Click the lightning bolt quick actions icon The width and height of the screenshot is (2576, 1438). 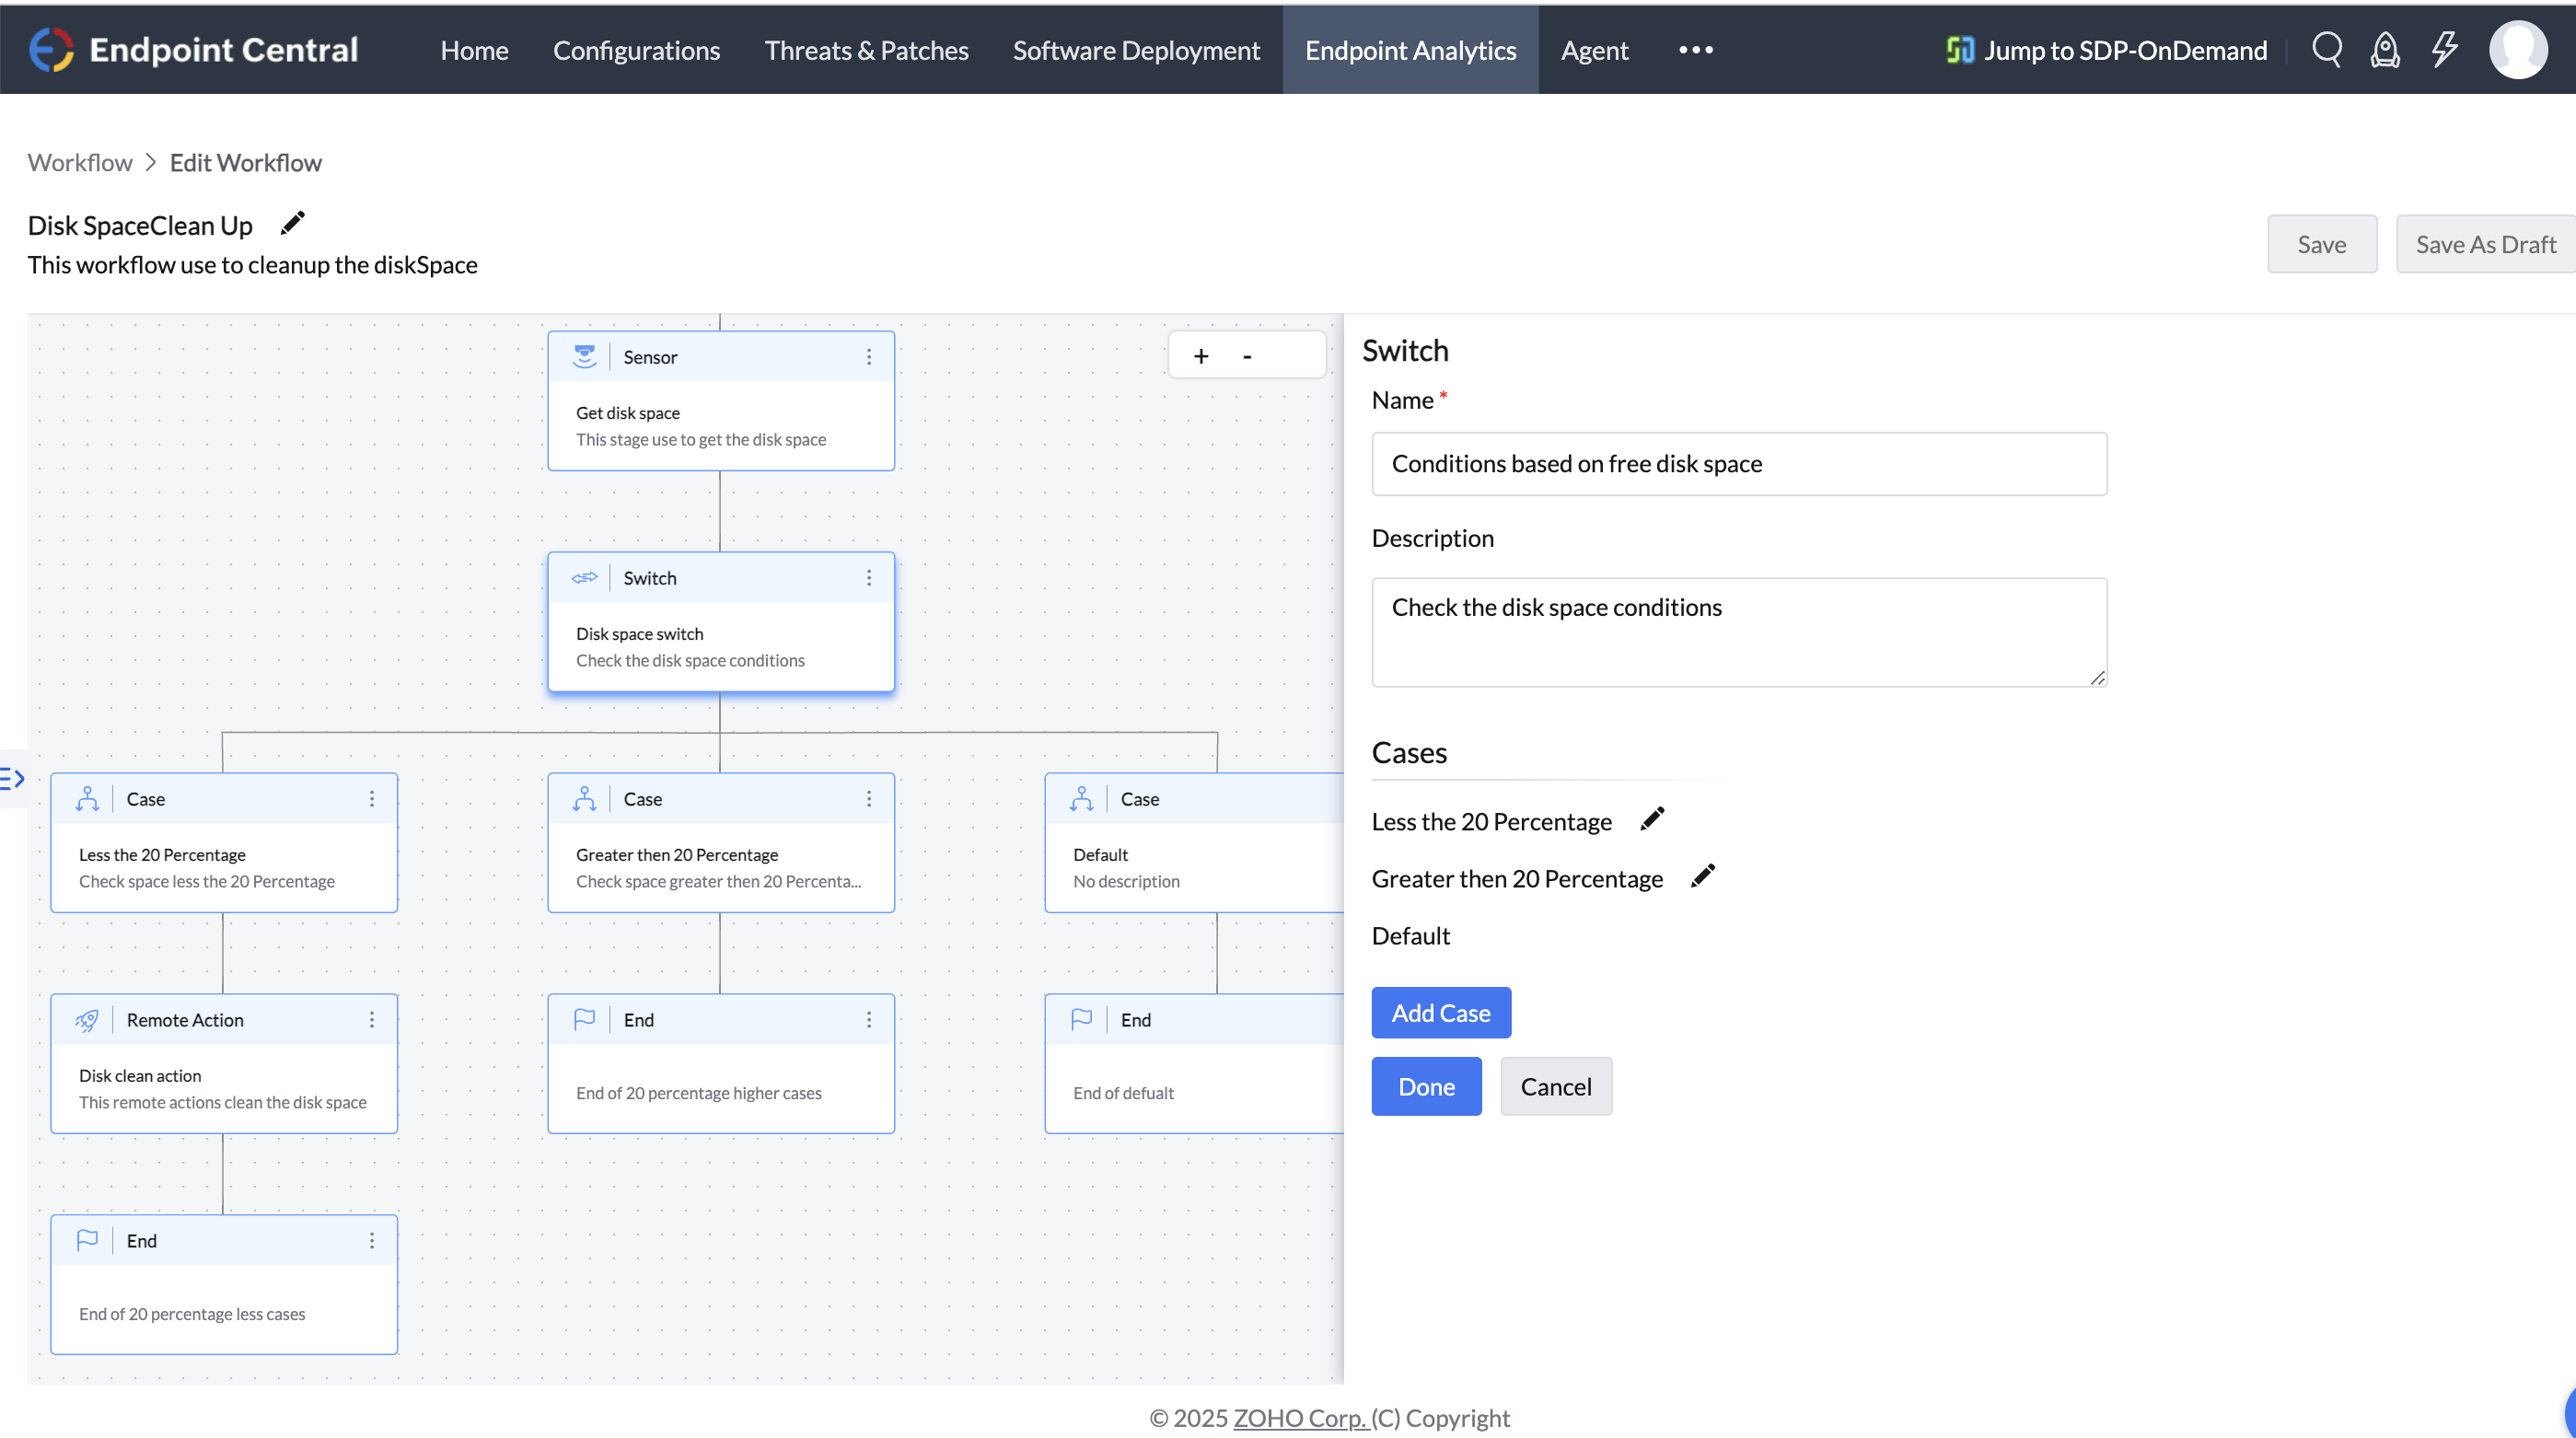2444,49
